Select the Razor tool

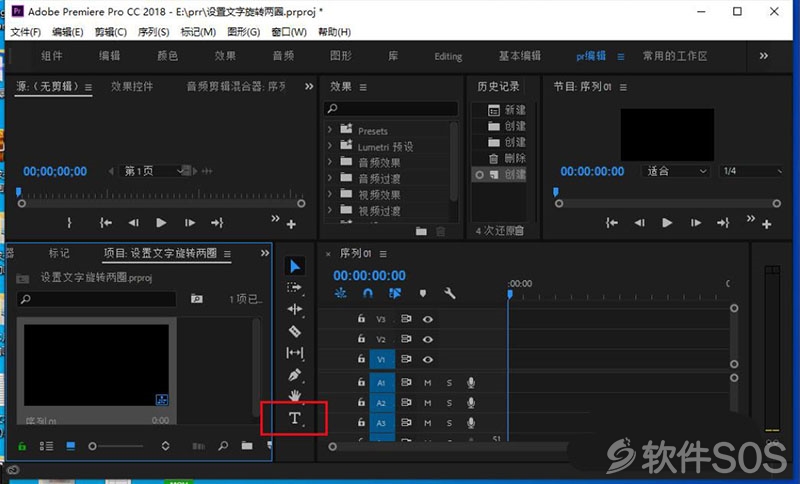coord(294,331)
